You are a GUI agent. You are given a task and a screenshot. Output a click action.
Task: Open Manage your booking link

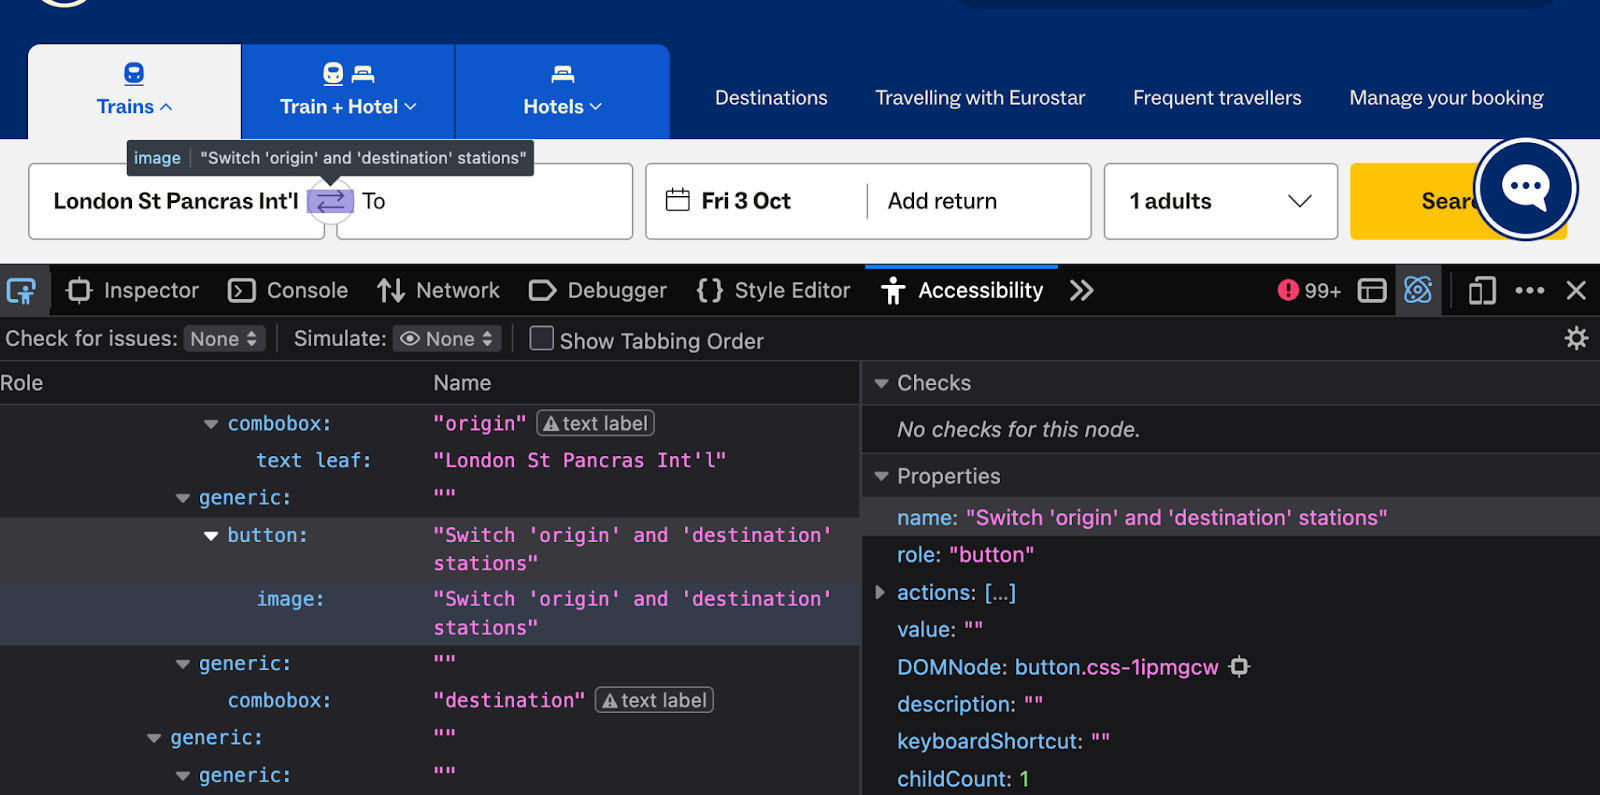click(x=1446, y=98)
